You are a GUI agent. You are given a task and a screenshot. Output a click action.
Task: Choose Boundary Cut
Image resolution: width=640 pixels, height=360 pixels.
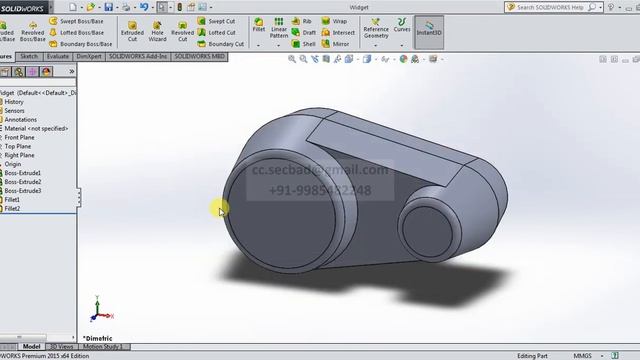click(x=220, y=44)
